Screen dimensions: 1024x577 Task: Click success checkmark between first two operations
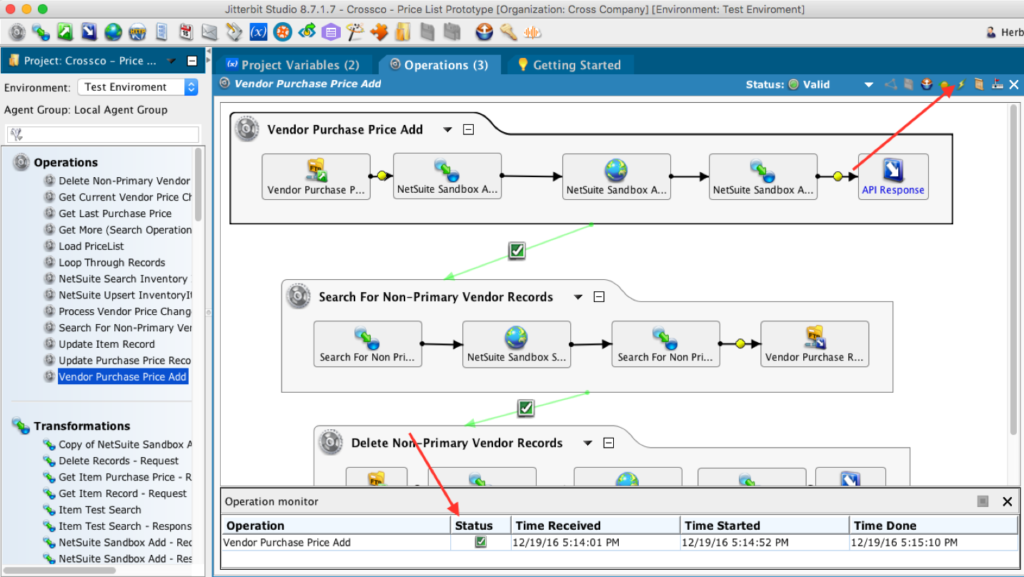[x=516, y=250]
